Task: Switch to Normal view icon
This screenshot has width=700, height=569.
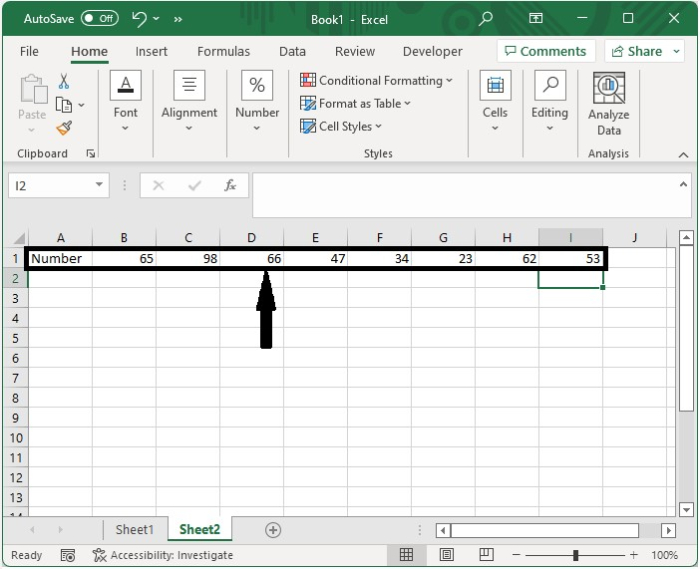Action: 406,555
